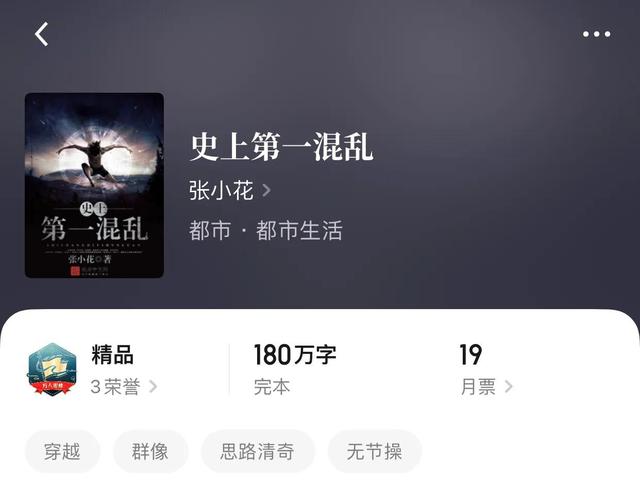Open author 张小花 profile
The image size is (640, 492).
tap(221, 190)
